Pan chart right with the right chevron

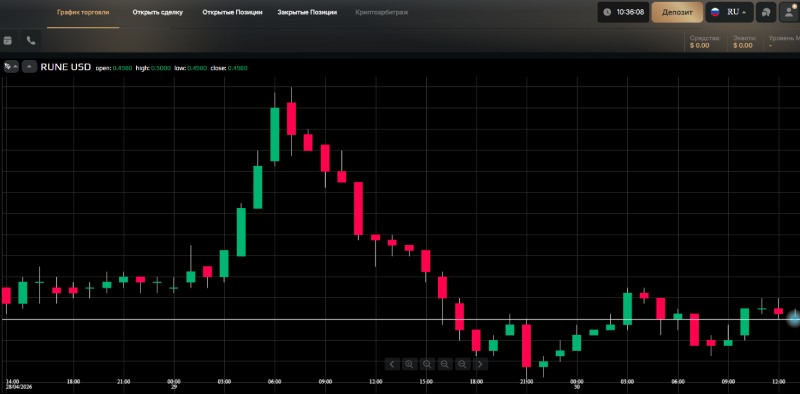[480, 364]
